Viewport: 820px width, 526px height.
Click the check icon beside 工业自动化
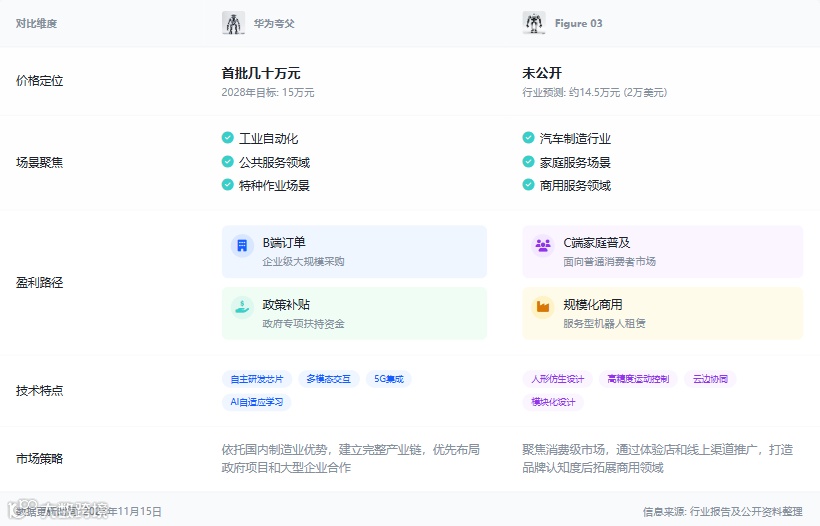pos(227,138)
